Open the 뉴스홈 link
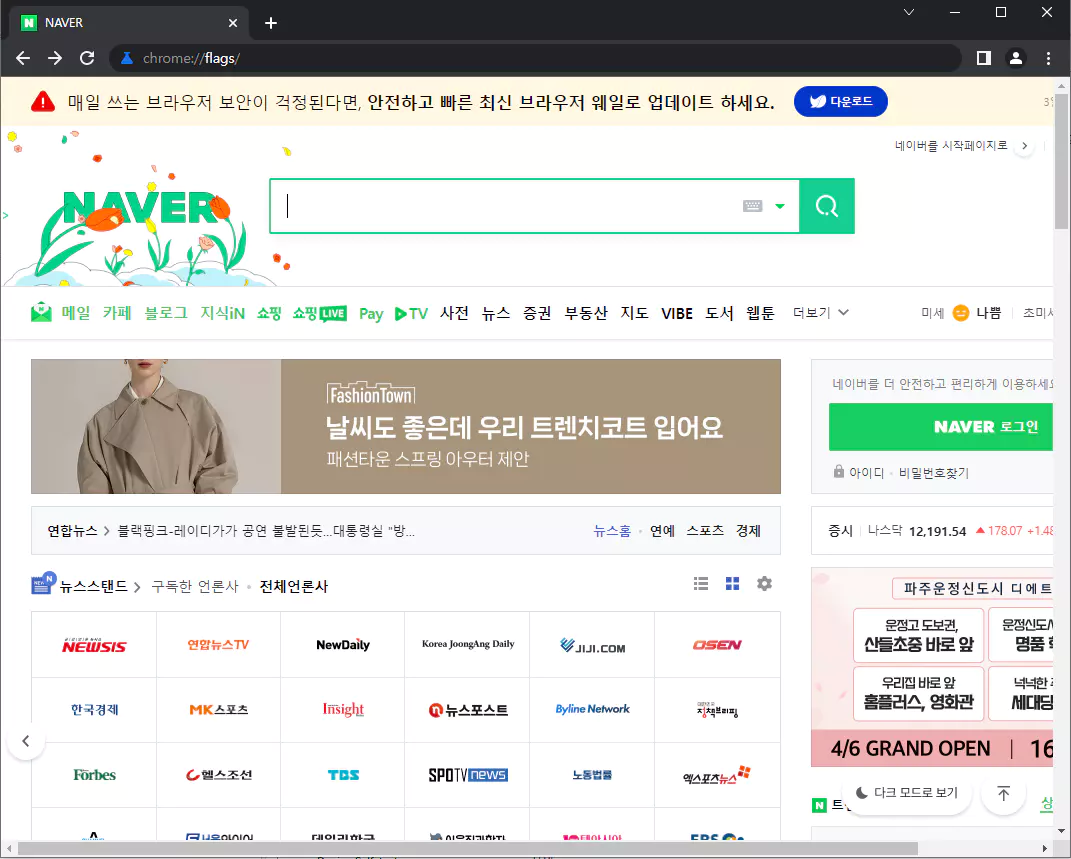Screen dimensions: 1071x859 tap(612, 531)
